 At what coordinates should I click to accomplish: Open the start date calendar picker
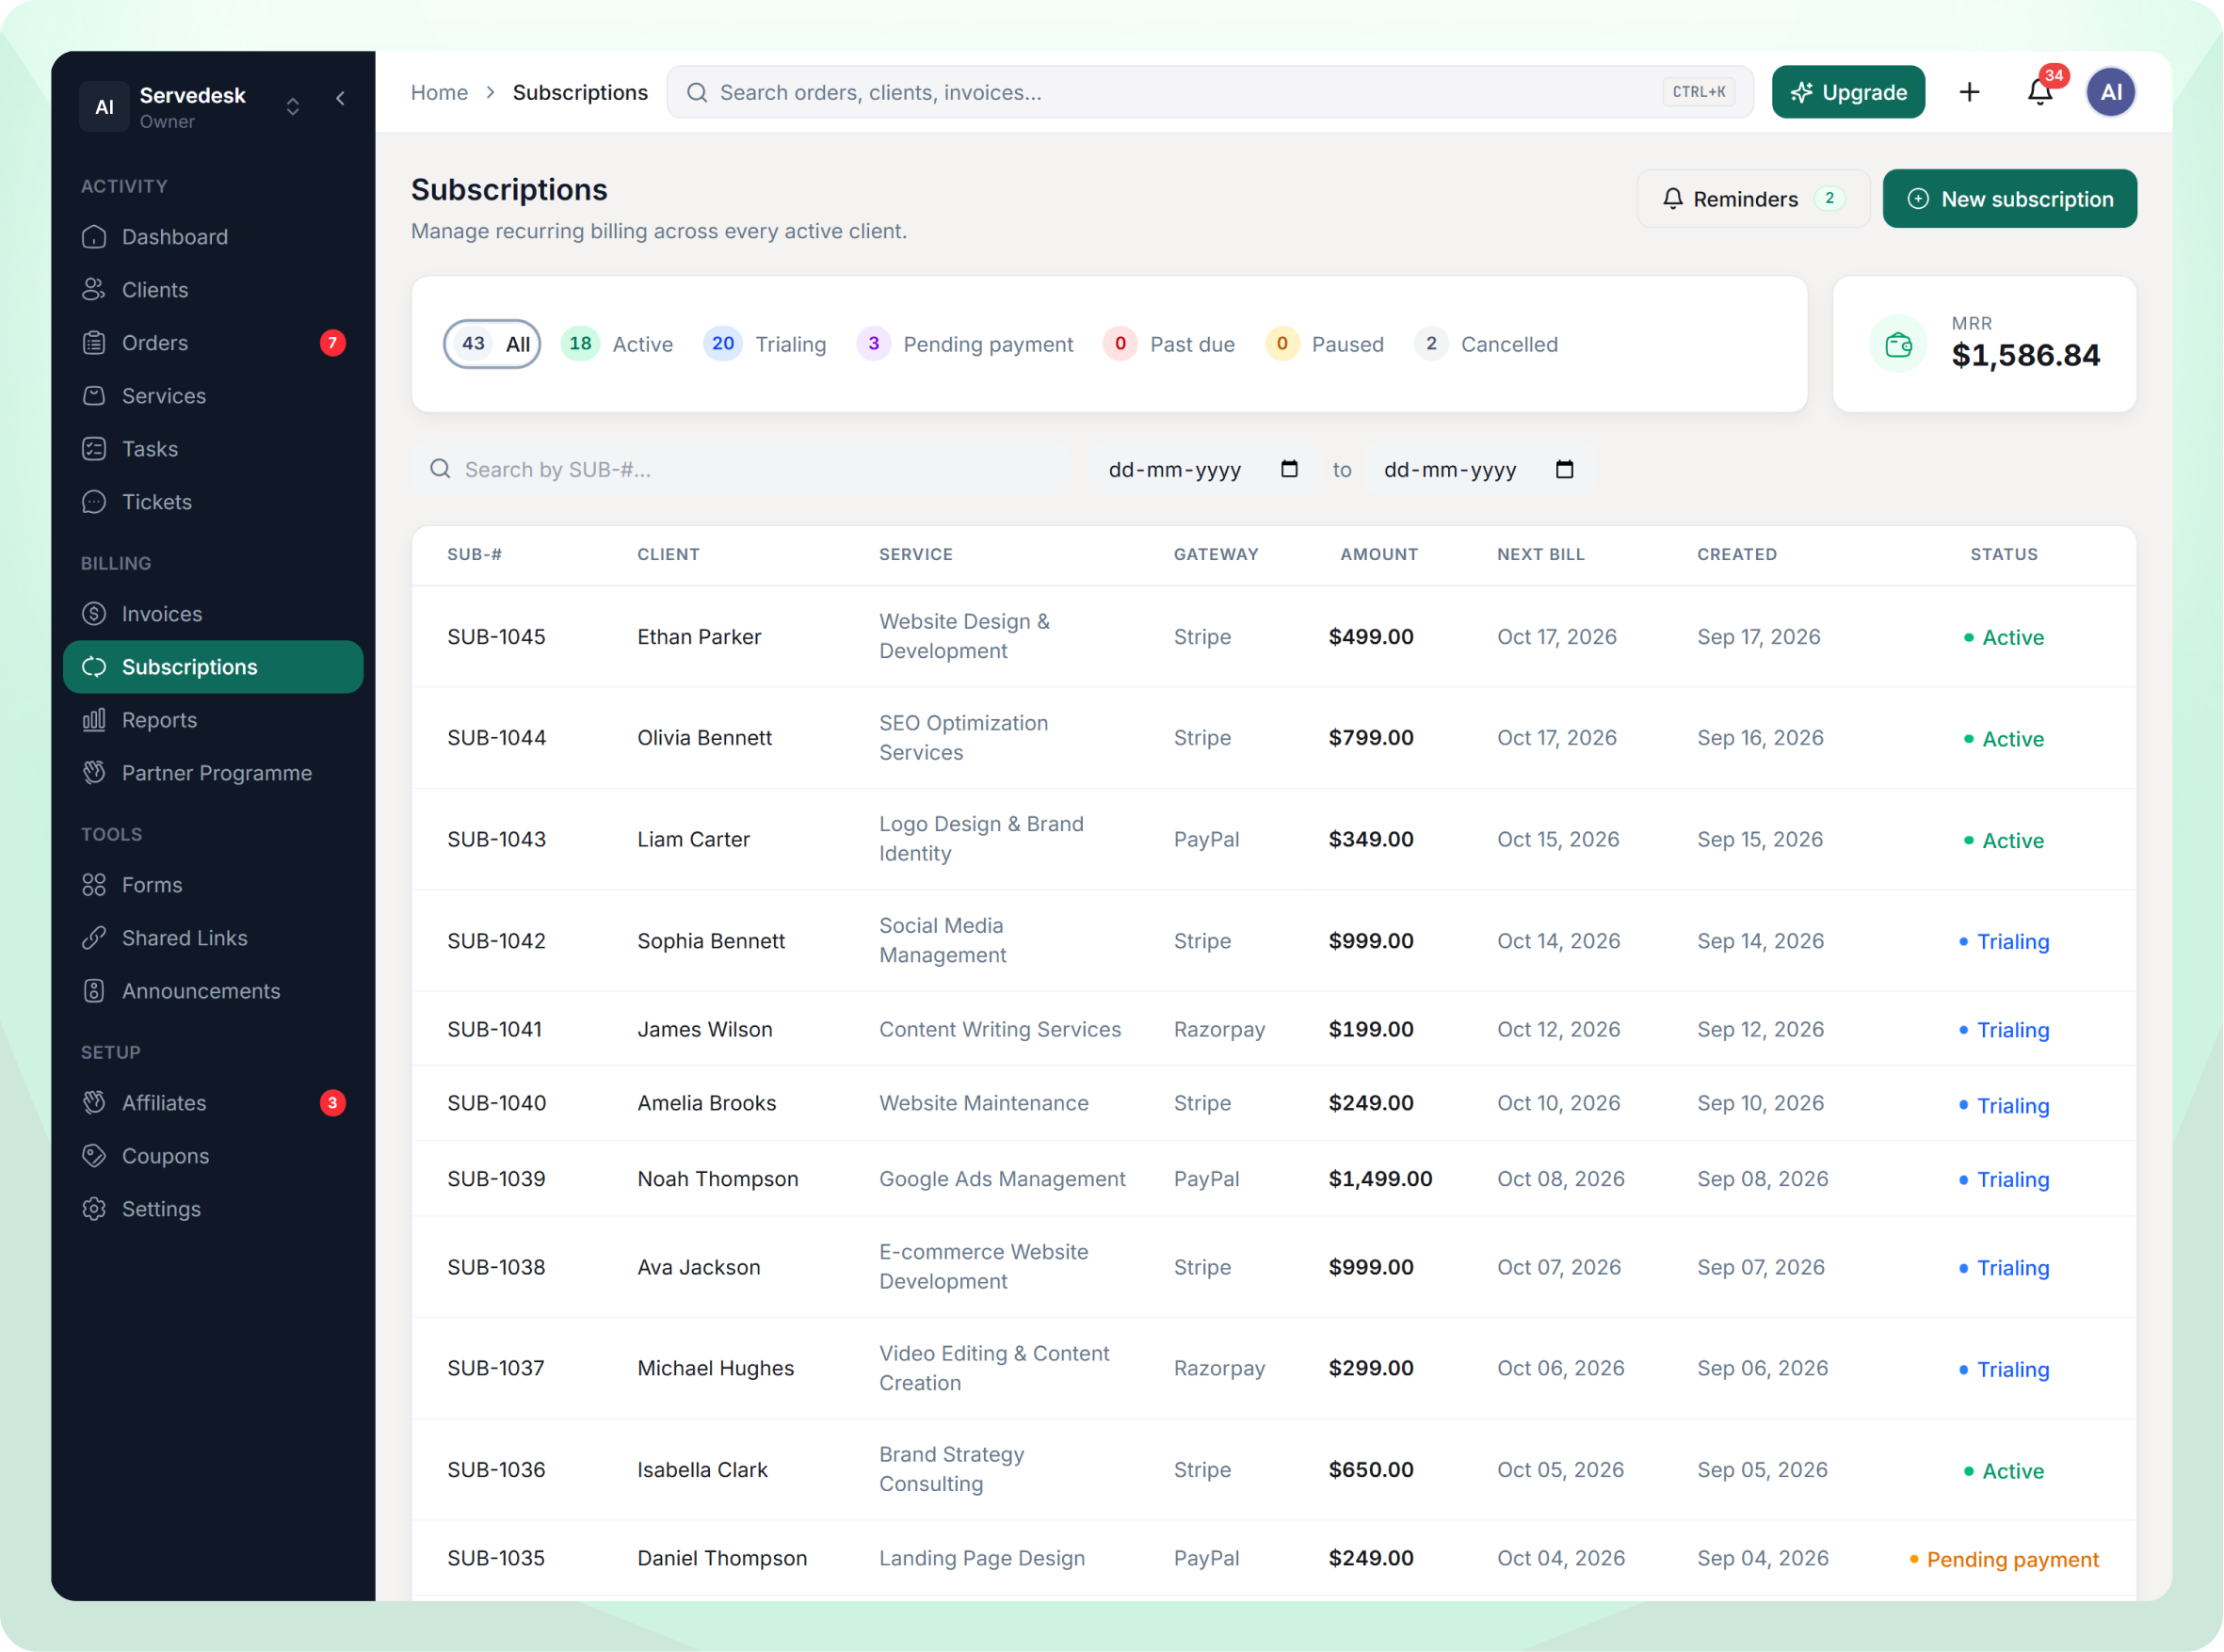point(1289,469)
